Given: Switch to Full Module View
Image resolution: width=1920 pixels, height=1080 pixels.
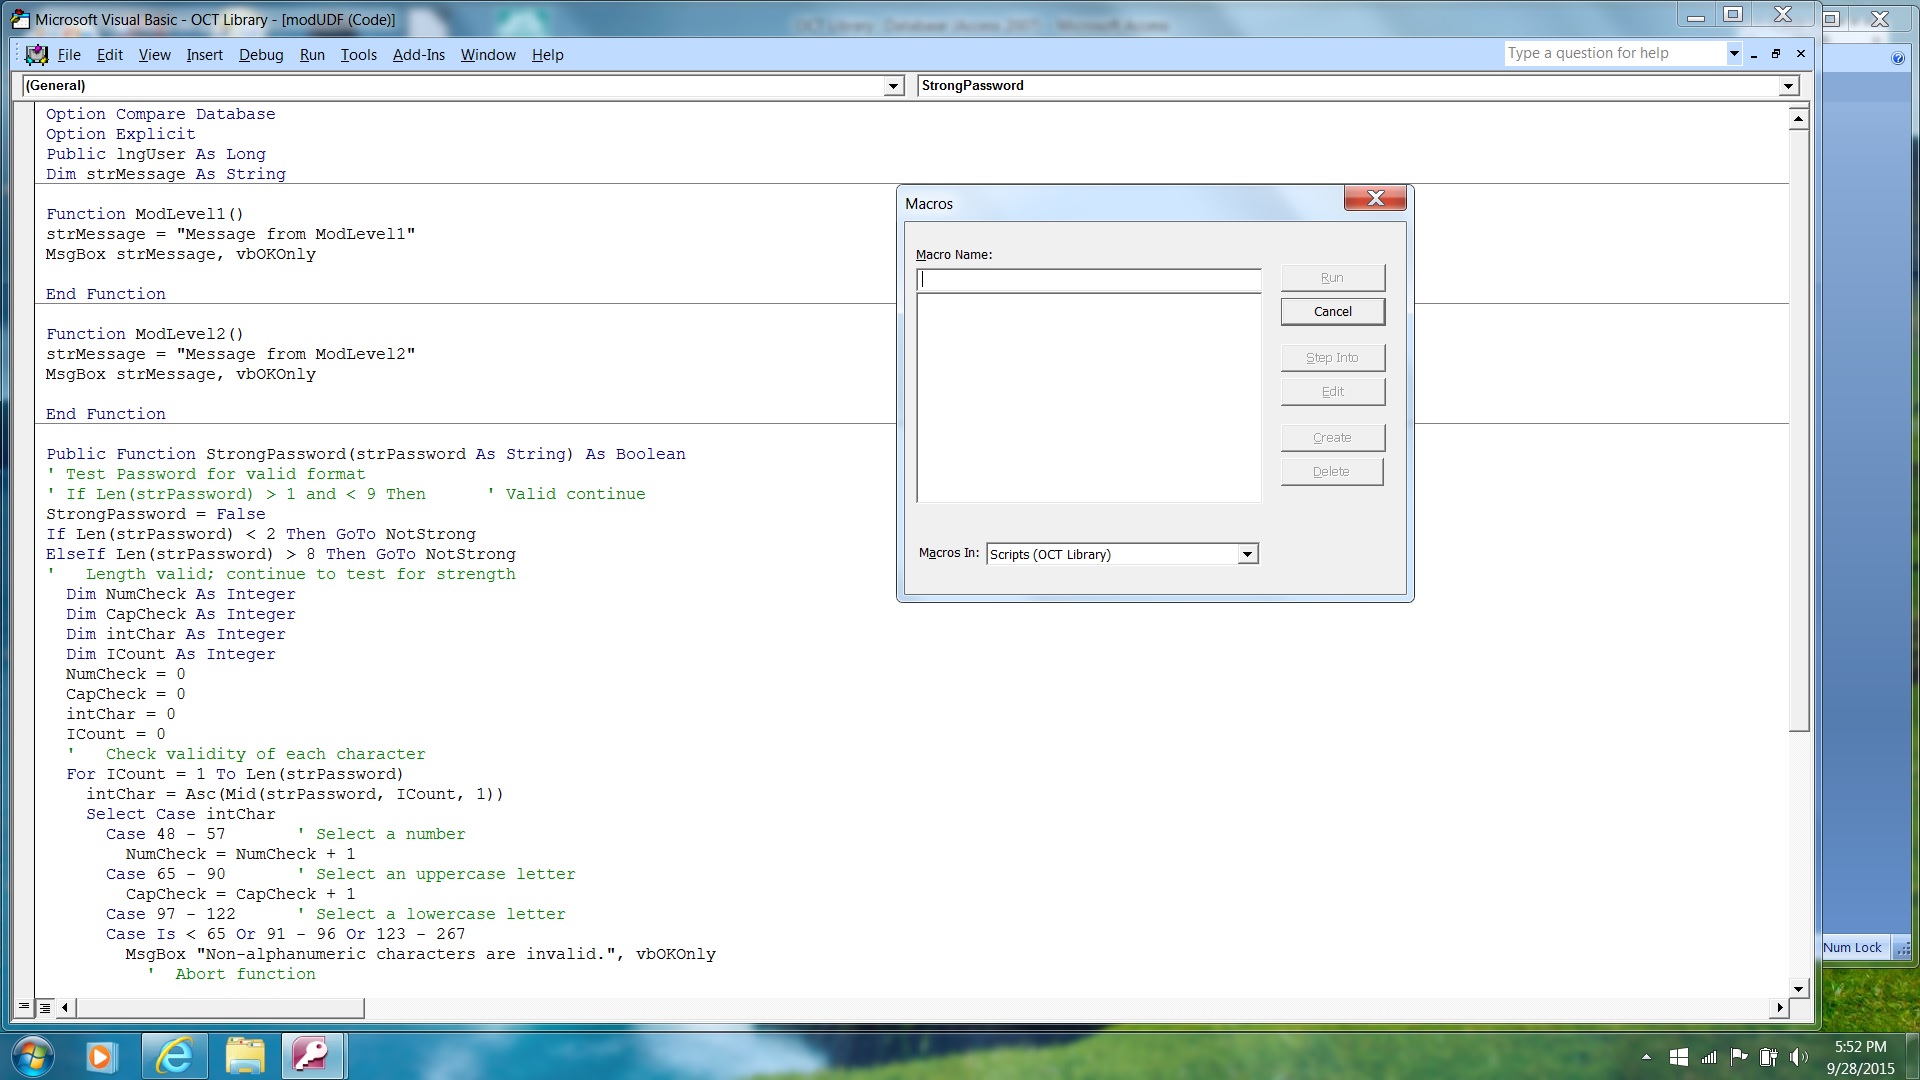Looking at the screenshot, I should click(44, 1007).
